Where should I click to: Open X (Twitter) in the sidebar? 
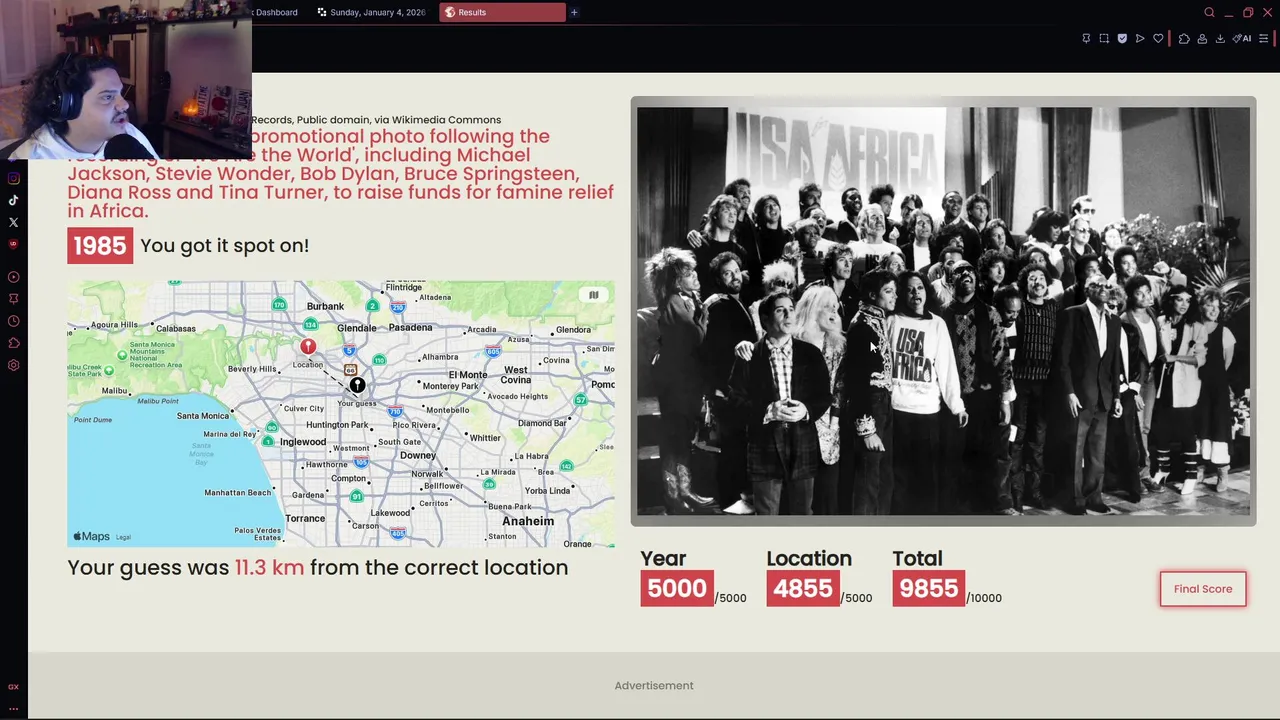tap(13, 222)
